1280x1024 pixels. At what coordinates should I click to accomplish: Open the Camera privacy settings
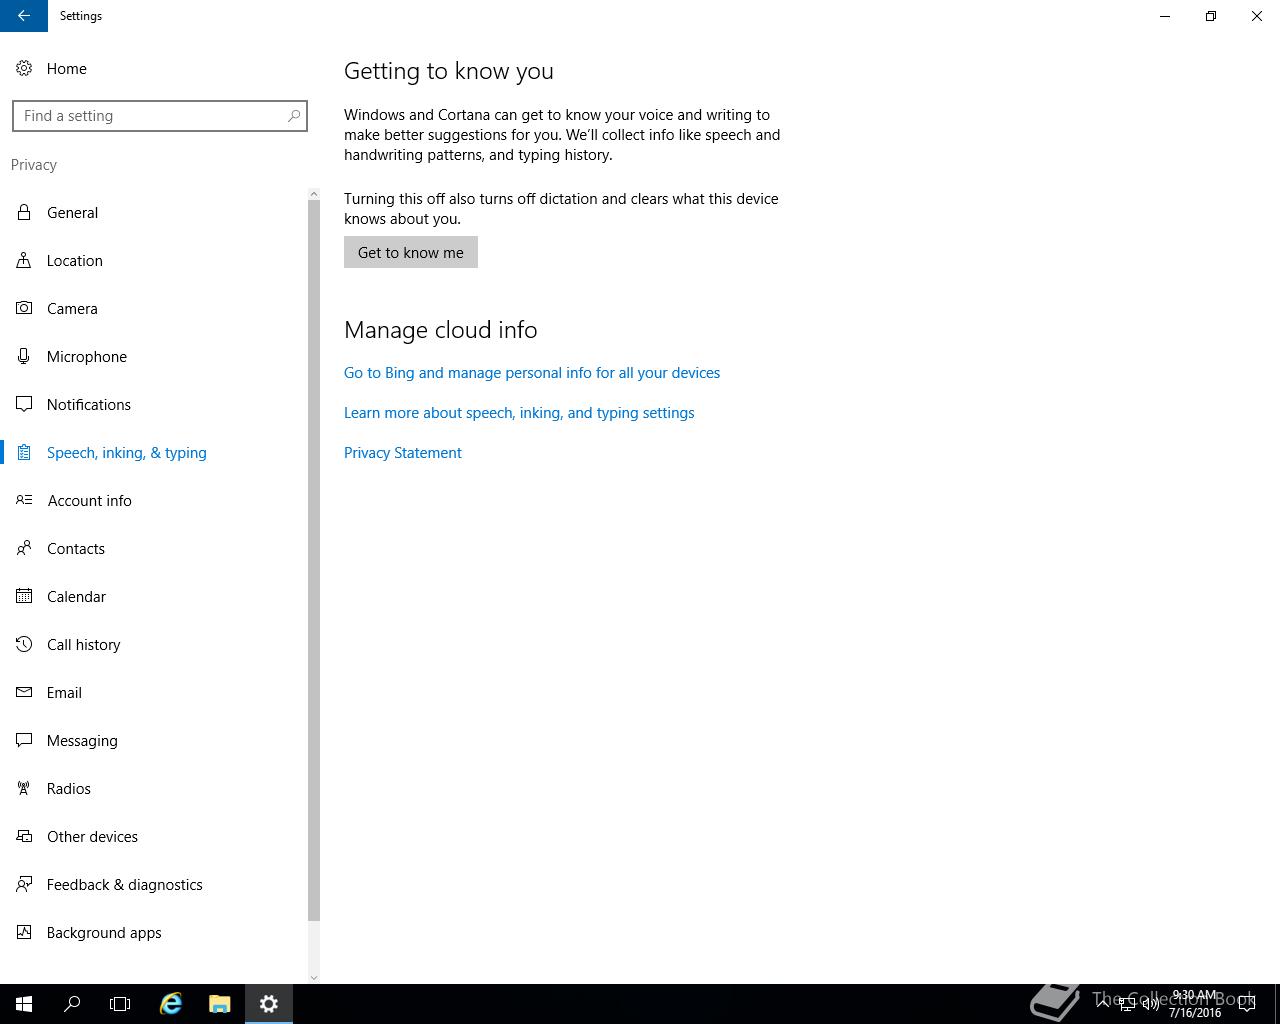click(x=154, y=308)
